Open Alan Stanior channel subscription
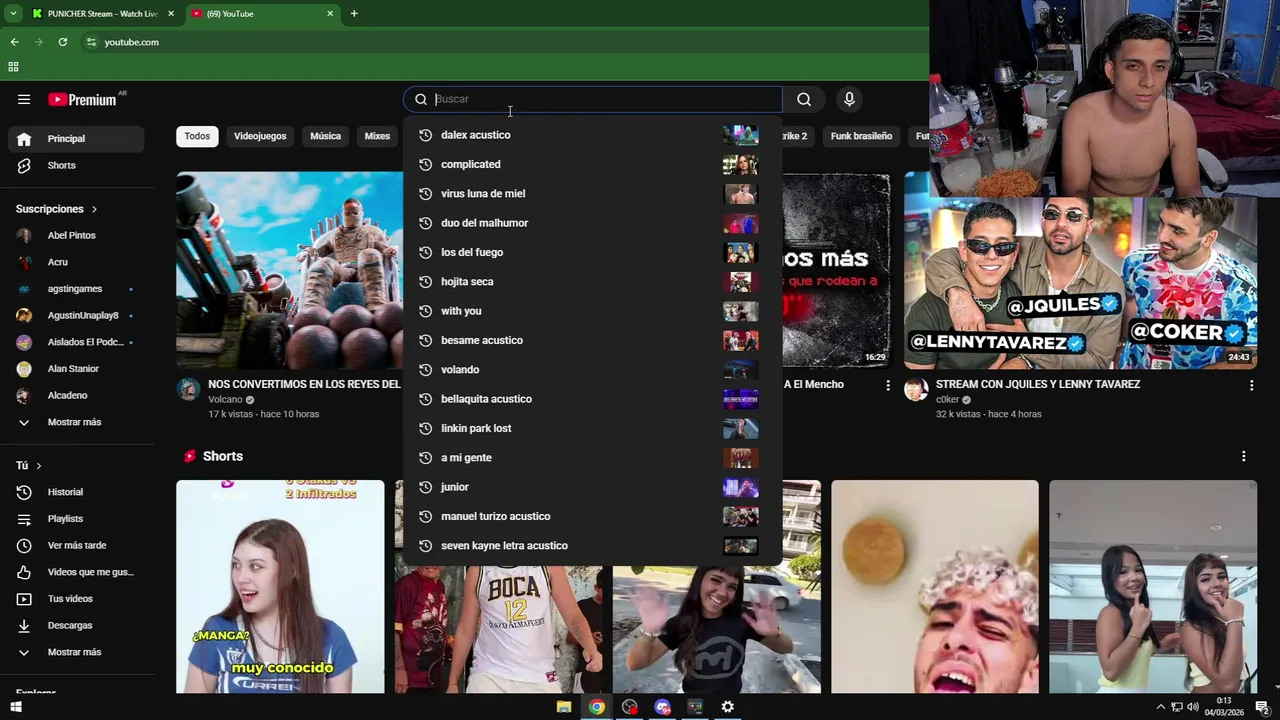This screenshot has width=1280, height=720. [x=76, y=369]
